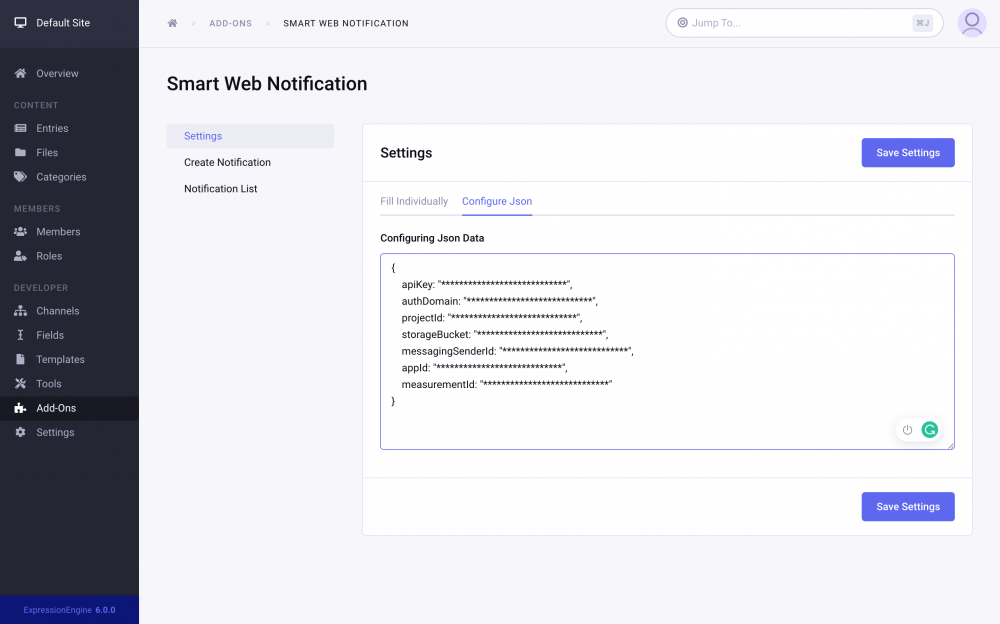Screen dimensions: 1000x624
Task: Open the user profile avatar
Action: 971,23
